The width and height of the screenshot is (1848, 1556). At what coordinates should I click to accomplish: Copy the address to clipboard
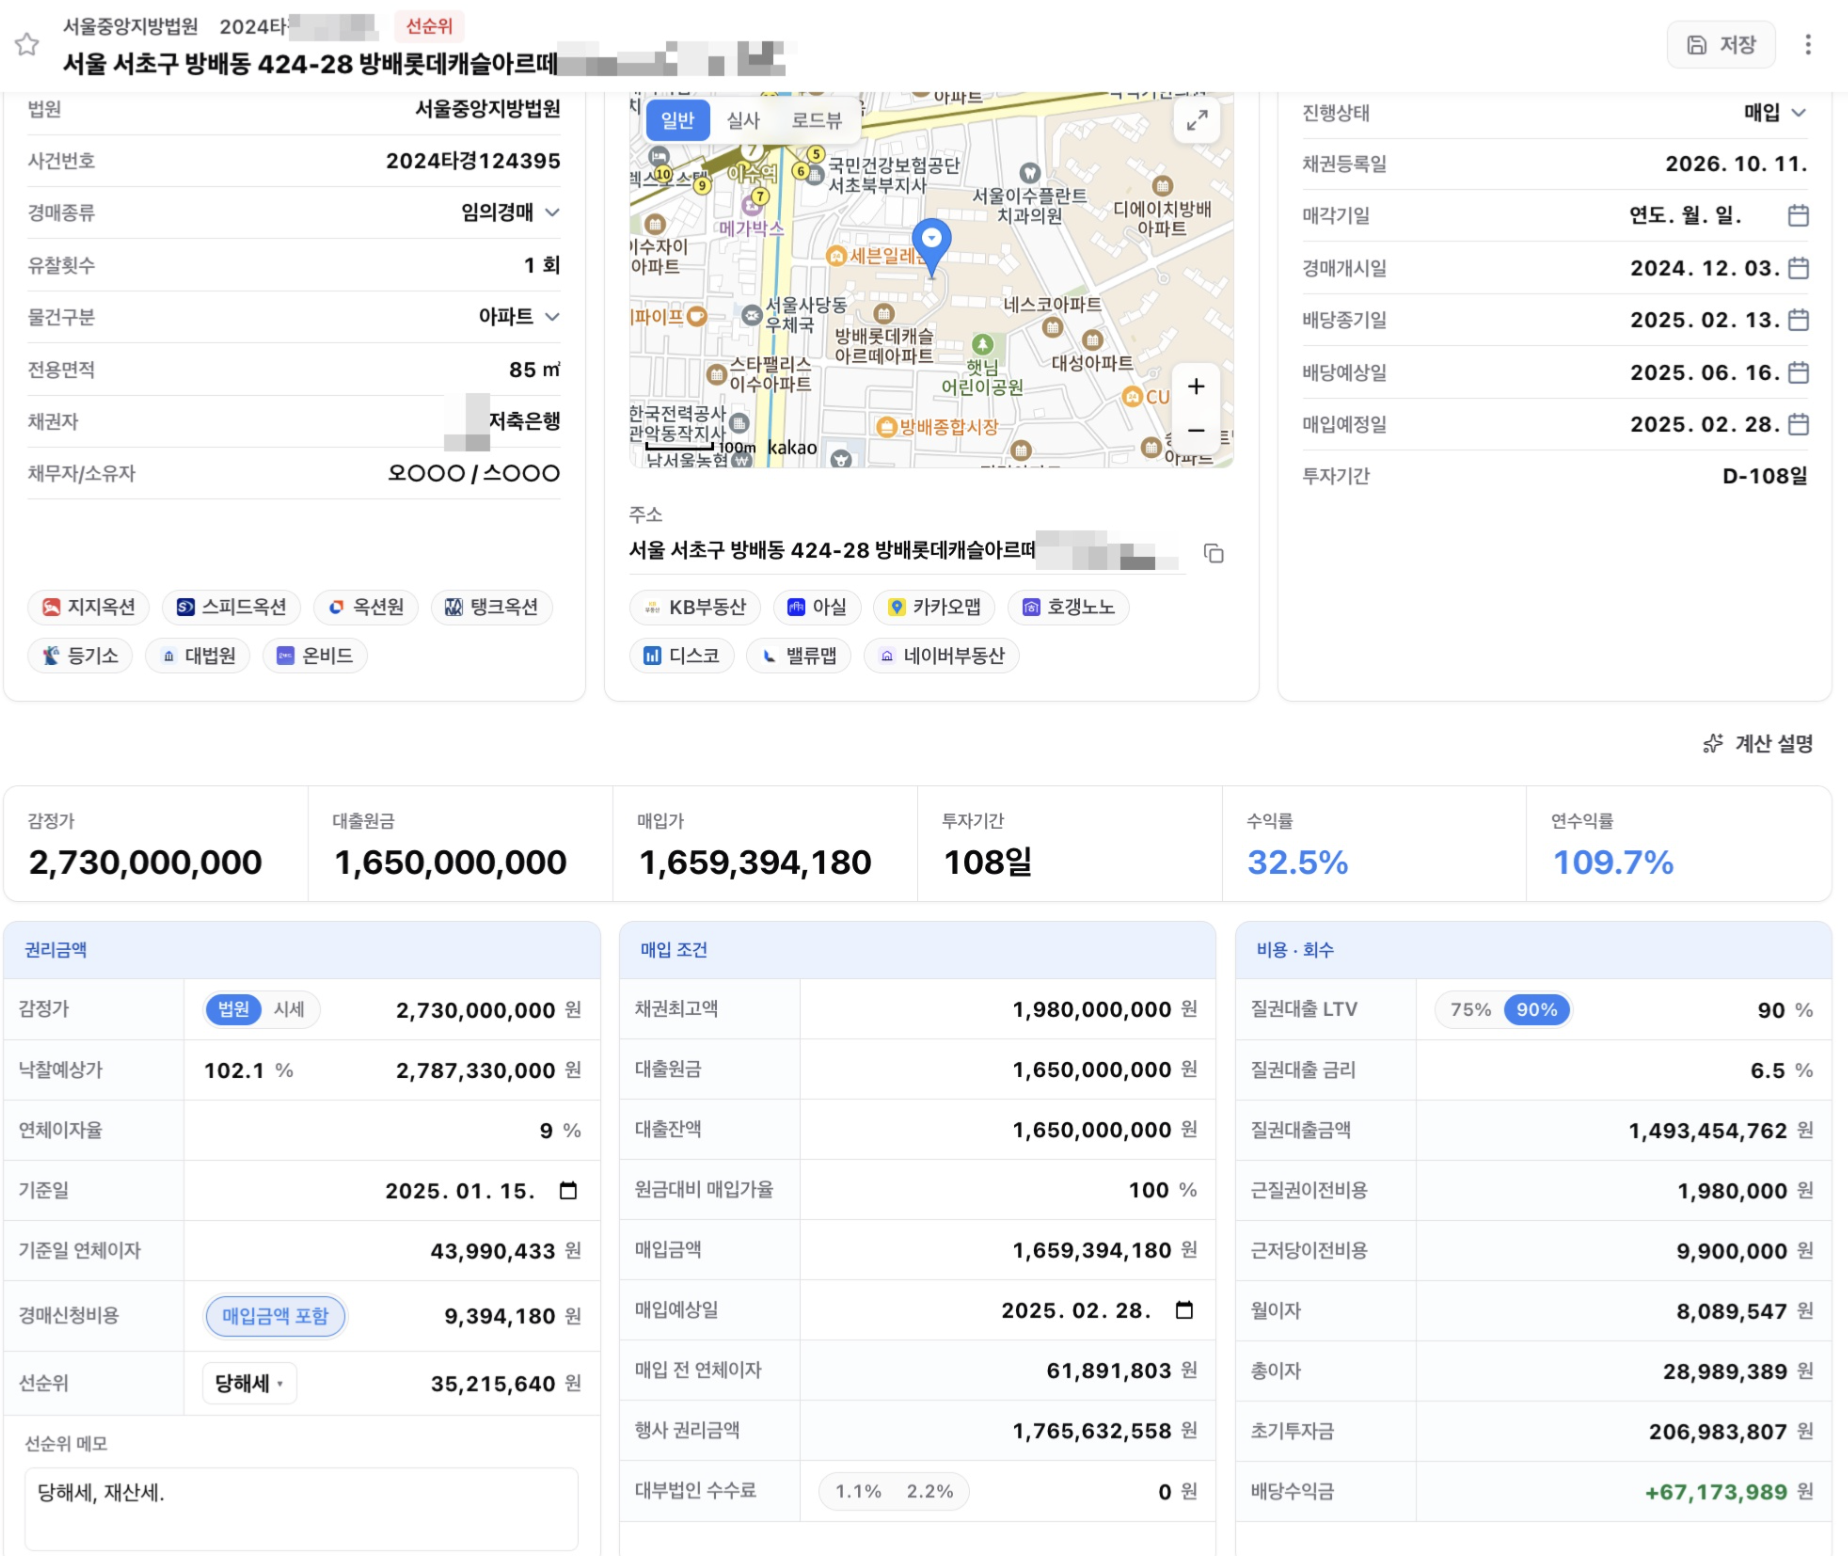[x=1214, y=553]
